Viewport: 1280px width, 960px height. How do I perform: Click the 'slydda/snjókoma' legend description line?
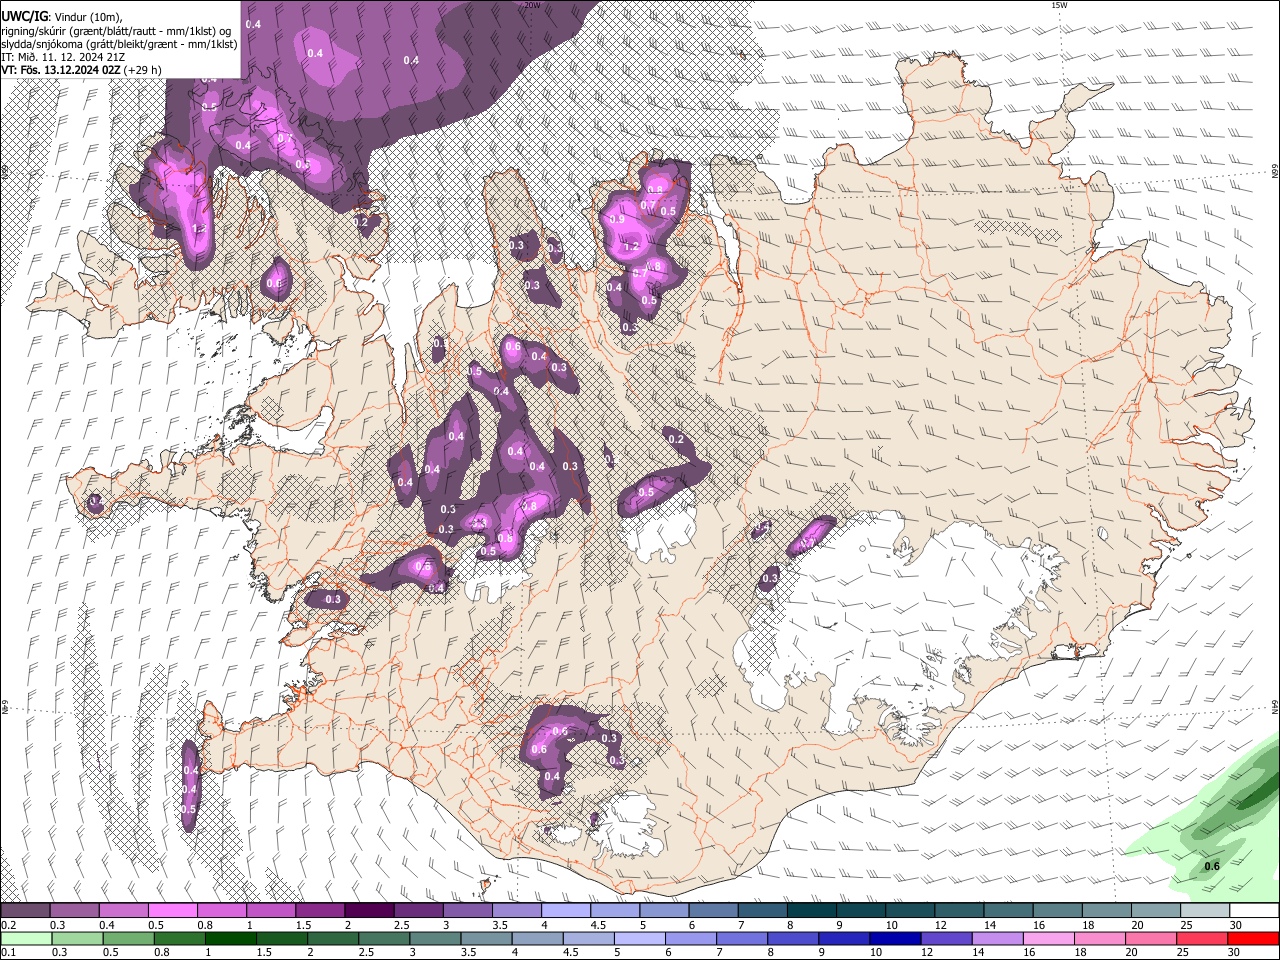(x=119, y=44)
